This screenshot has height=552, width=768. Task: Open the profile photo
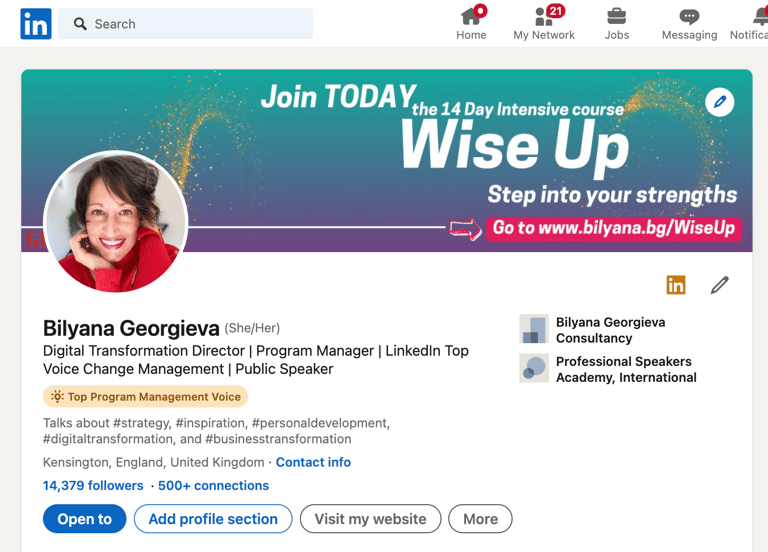point(116,221)
